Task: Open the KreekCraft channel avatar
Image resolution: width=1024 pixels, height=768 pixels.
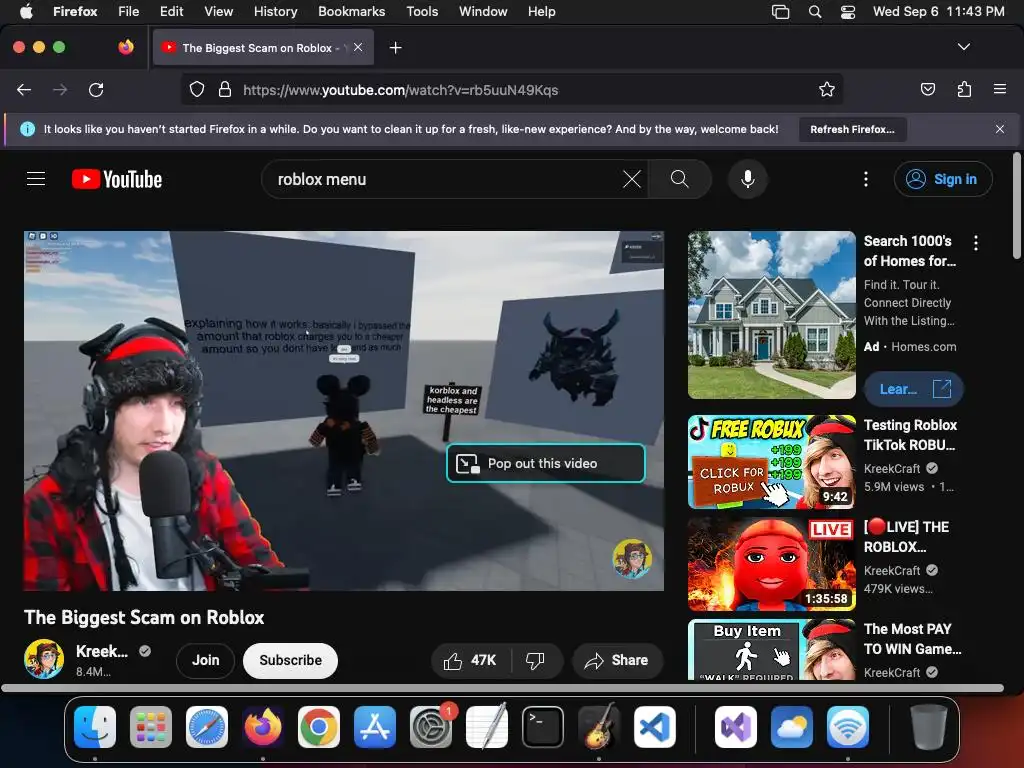Action: click(44, 659)
